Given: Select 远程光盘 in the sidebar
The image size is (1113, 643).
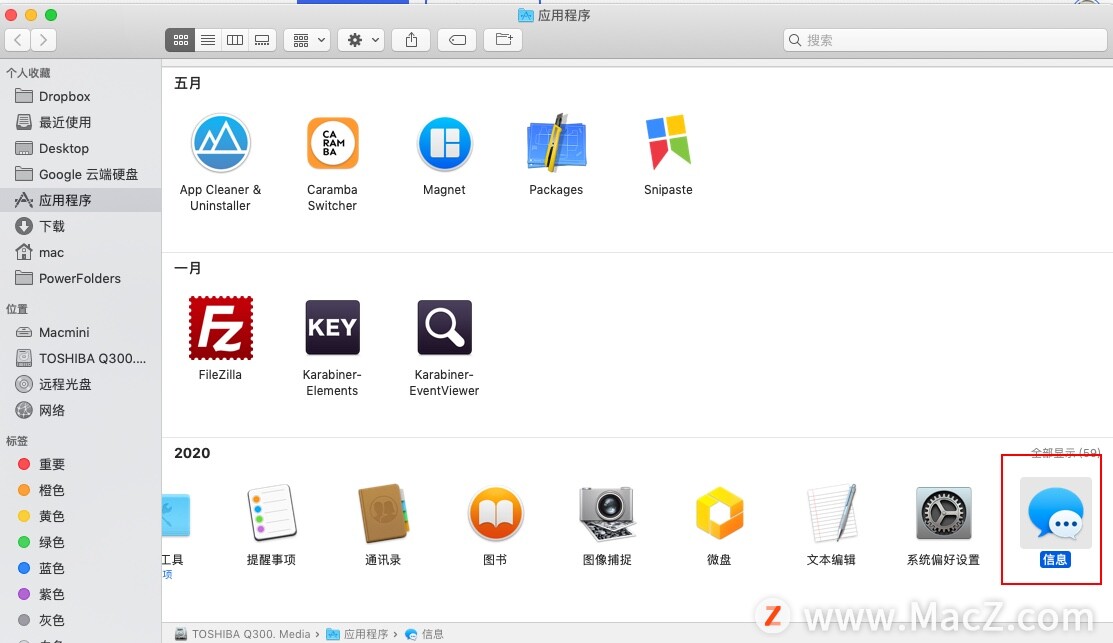Looking at the screenshot, I should (x=81, y=385).
